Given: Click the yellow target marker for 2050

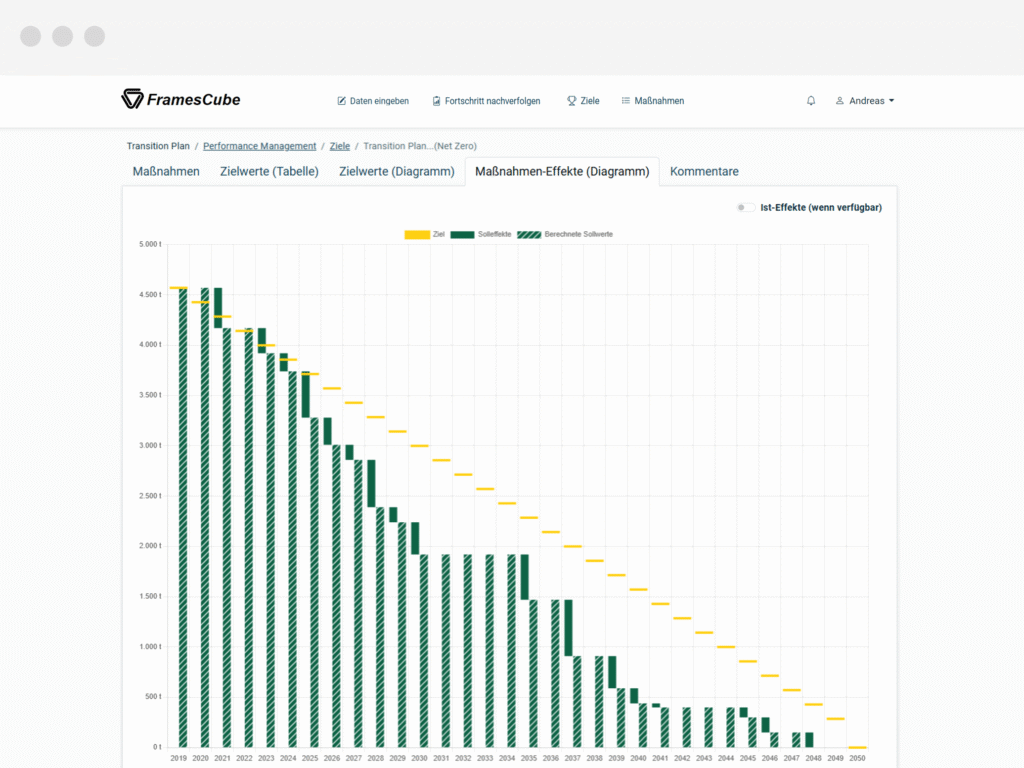Looking at the screenshot, I should [x=857, y=747].
